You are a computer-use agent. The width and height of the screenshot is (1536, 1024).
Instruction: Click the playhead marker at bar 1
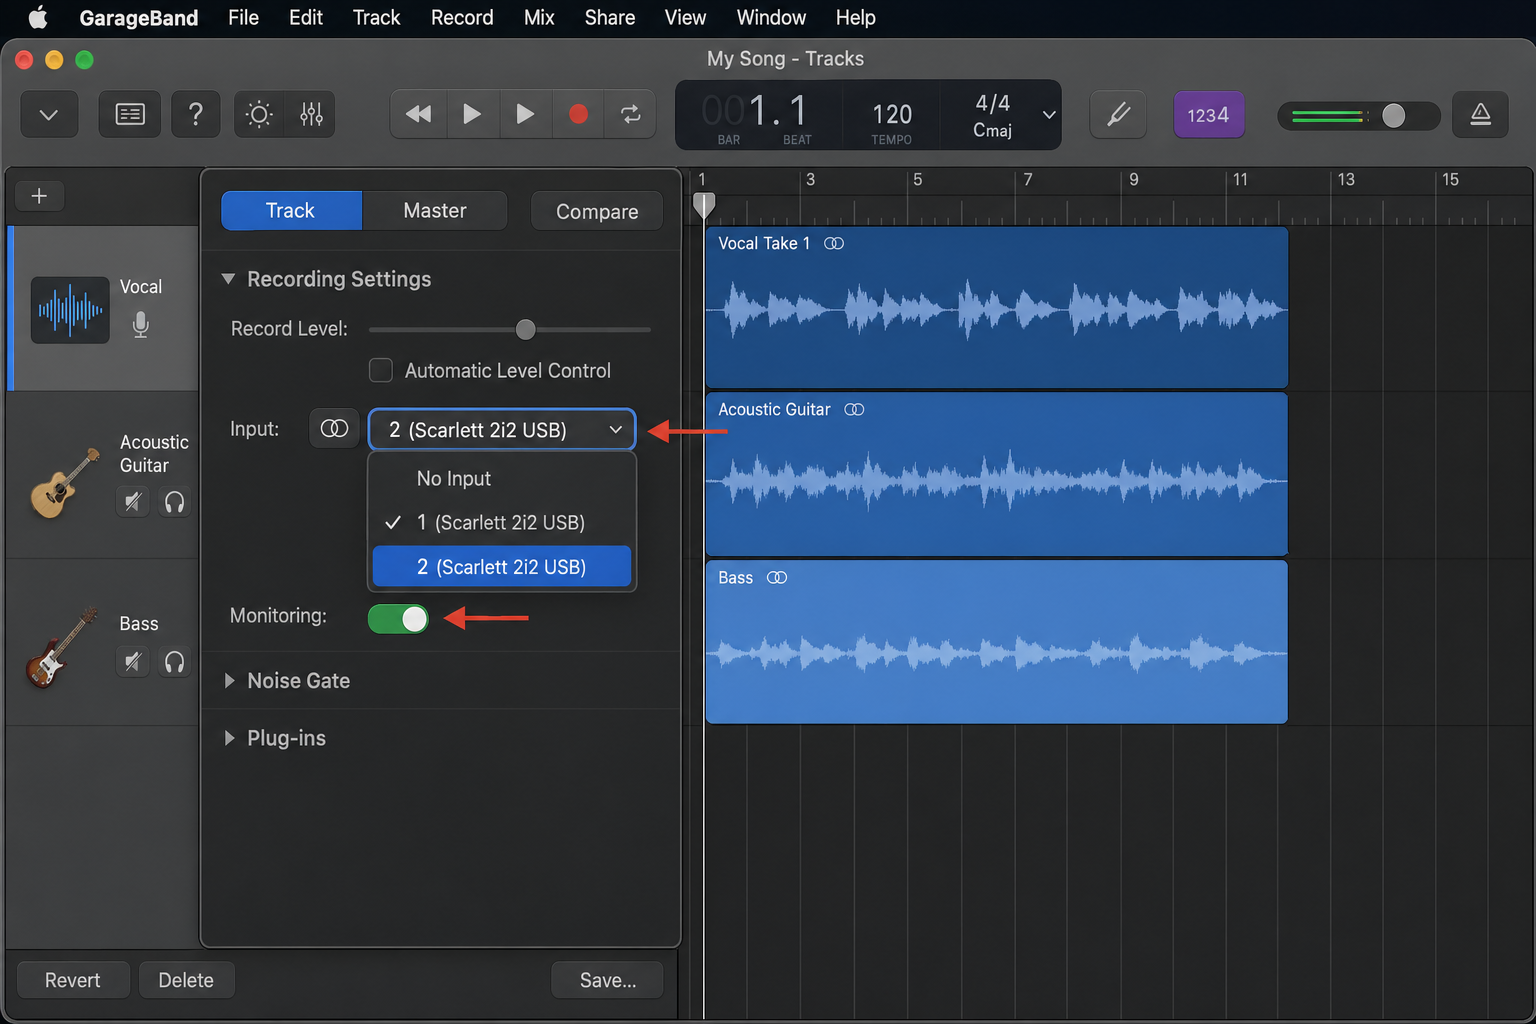coord(704,205)
